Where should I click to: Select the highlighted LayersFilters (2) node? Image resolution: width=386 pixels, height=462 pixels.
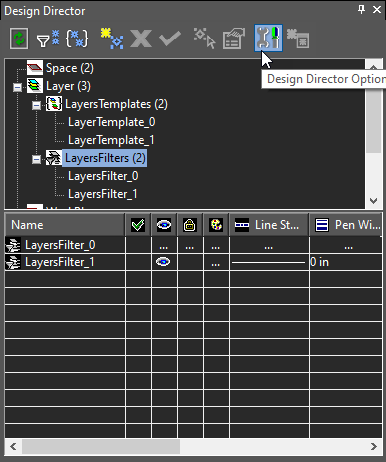coord(105,158)
